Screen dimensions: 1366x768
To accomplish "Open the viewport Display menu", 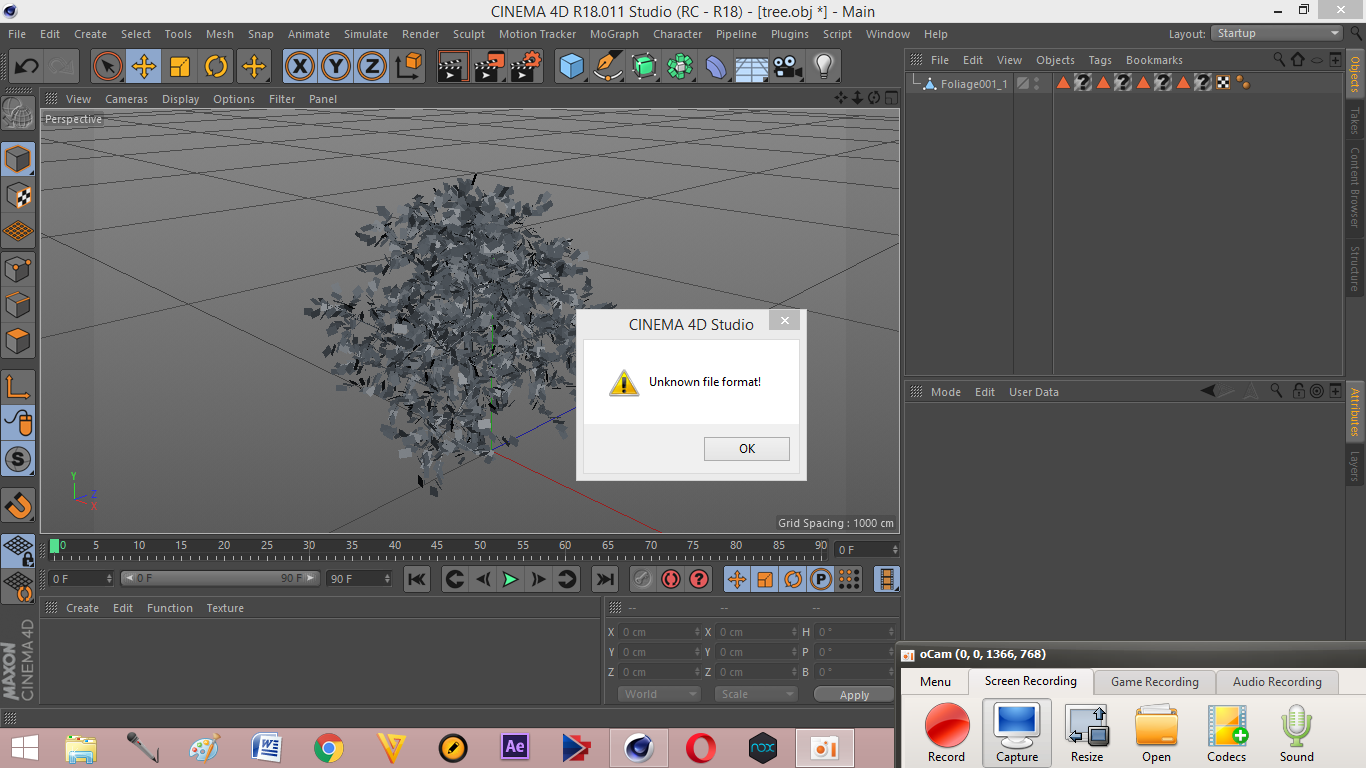I will point(181,99).
